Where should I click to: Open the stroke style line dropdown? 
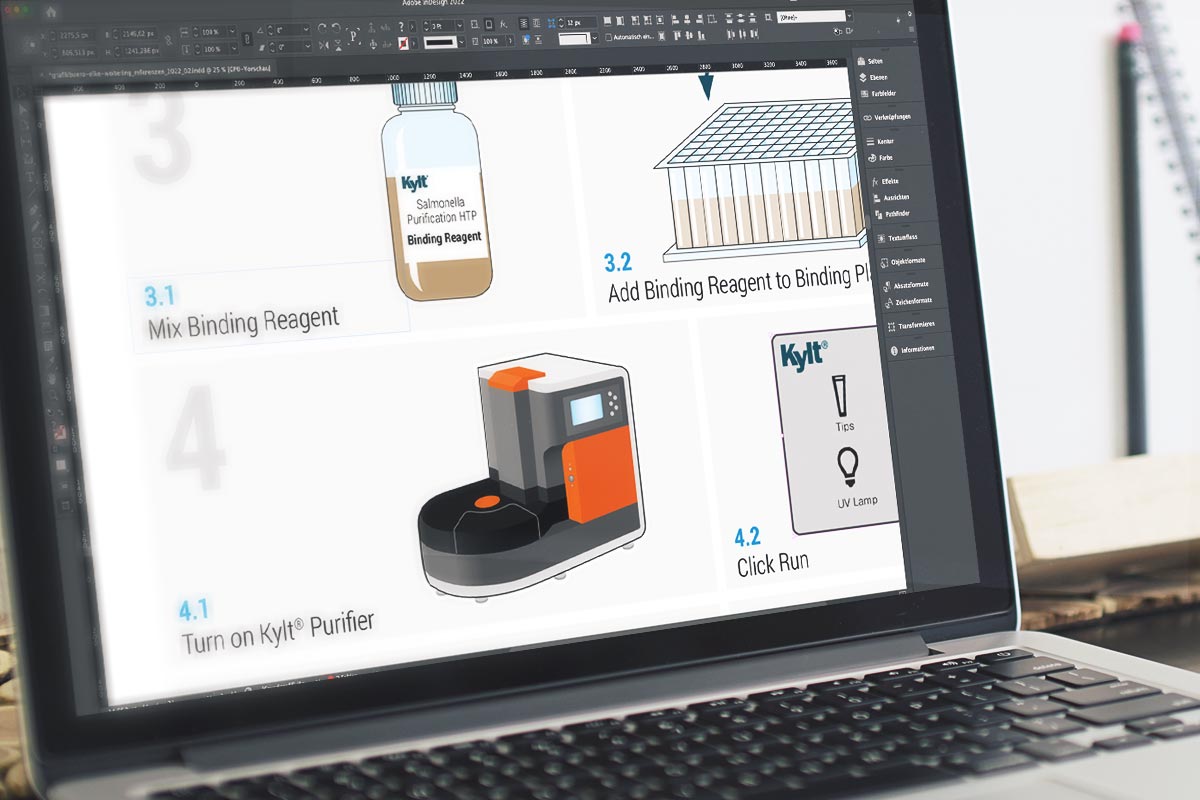tap(461, 43)
